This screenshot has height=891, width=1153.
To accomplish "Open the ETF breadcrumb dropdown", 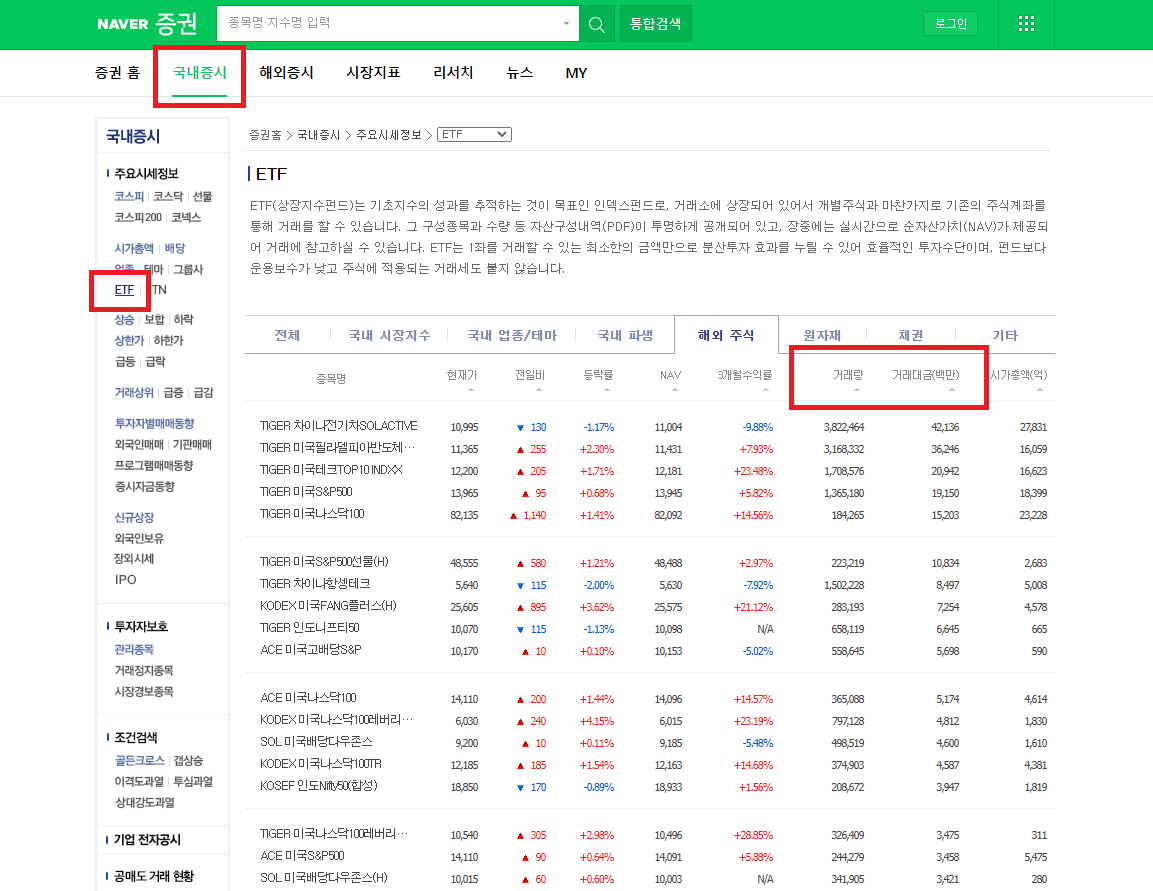I will [474, 135].
